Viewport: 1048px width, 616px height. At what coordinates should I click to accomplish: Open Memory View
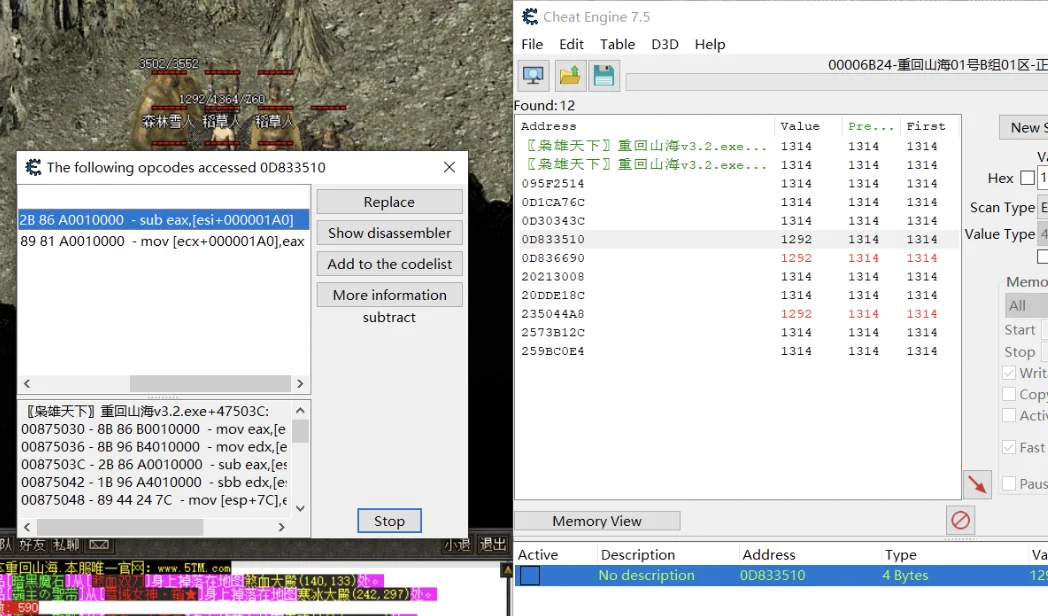tap(597, 521)
